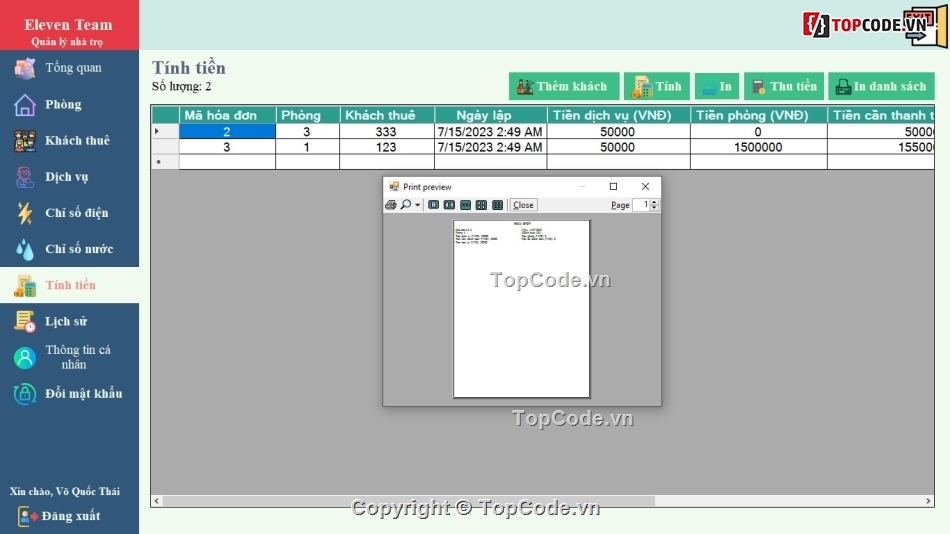Sort by the Phòng column header
This screenshot has width=950, height=534.
[x=307, y=115]
